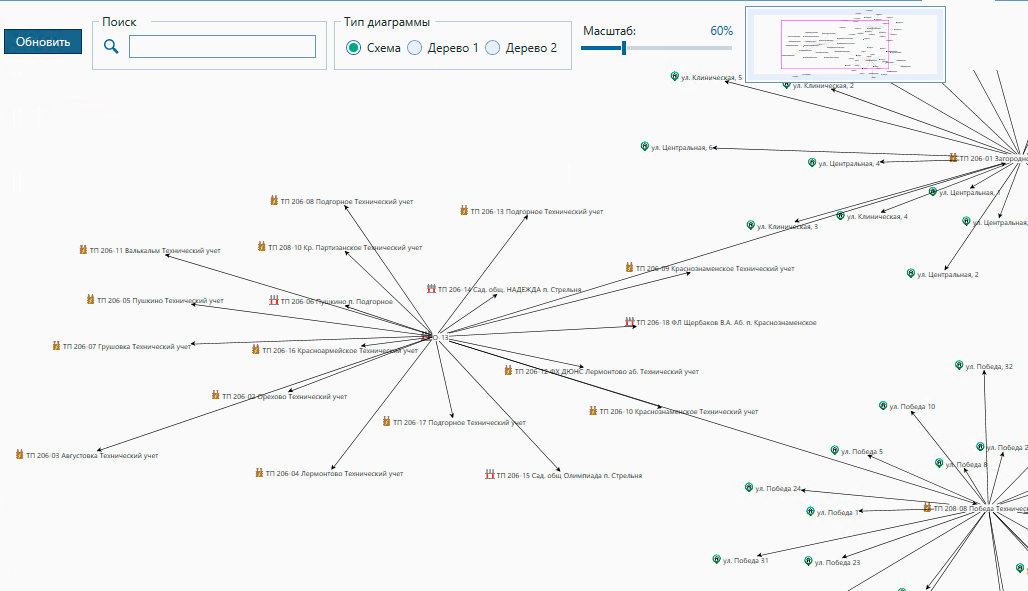The width and height of the screenshot is (1028, 591).
Task: Select the ТП 206-08 Подгорное substation icon
Action: [274, 201]
